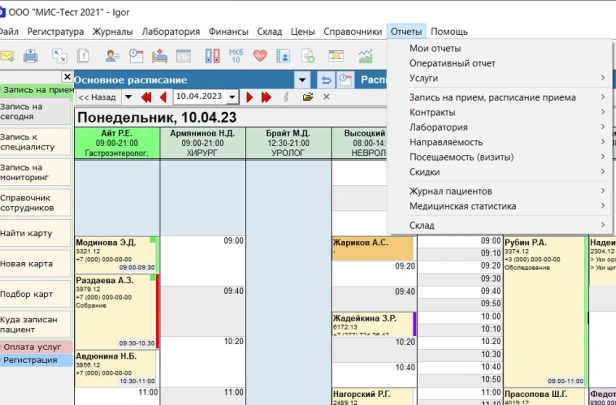This screenshot has height=405, width=616.
Task: Go to next day with single red right arrow
Action: point(251,97)
